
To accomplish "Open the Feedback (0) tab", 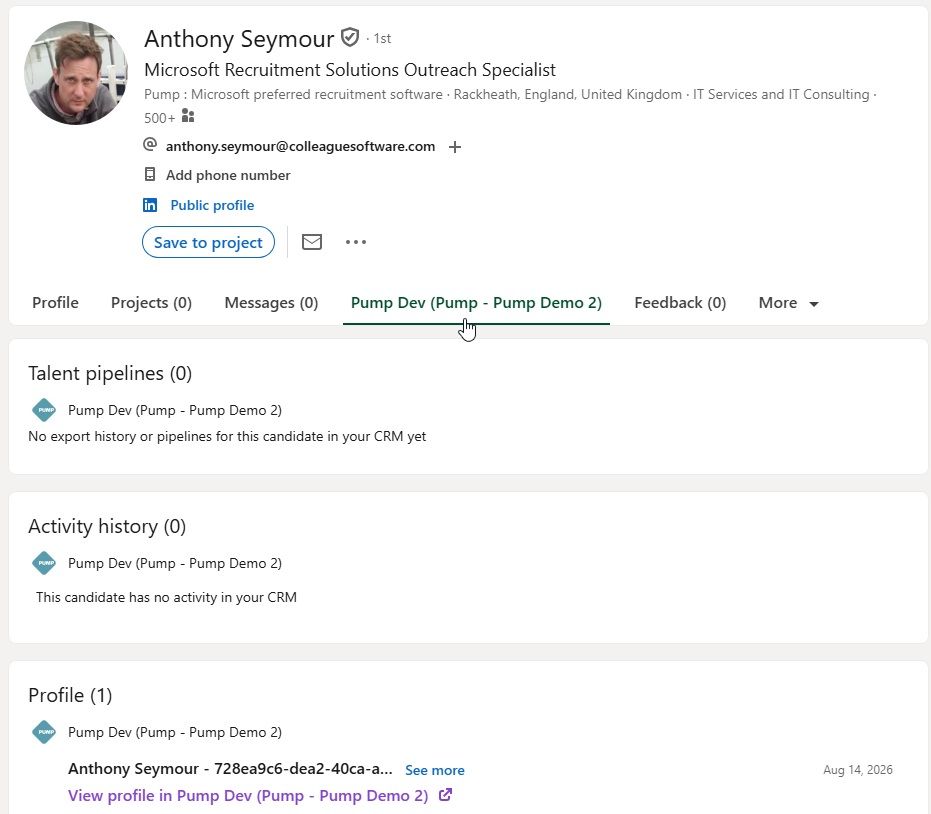I will pyautogui.click(x=680, y=303).
